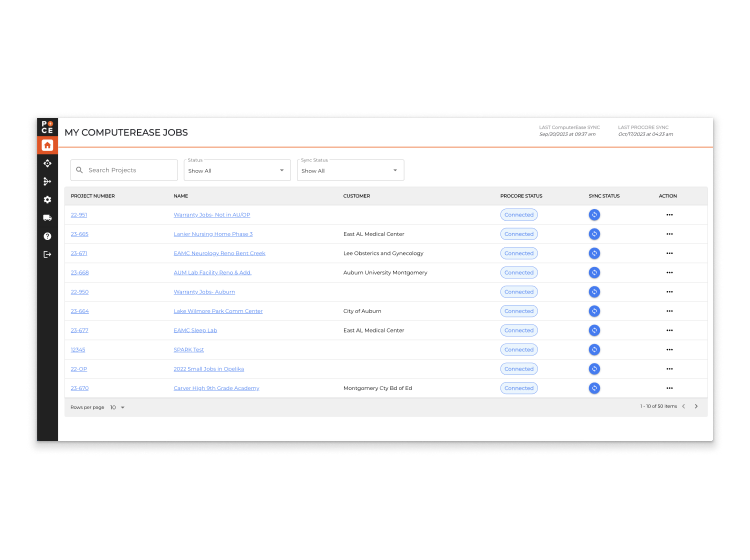Click the CUSTOMER column header
The width and height of the screenshot is (750, 560).
pyautogui.click(x=356, y=196)
